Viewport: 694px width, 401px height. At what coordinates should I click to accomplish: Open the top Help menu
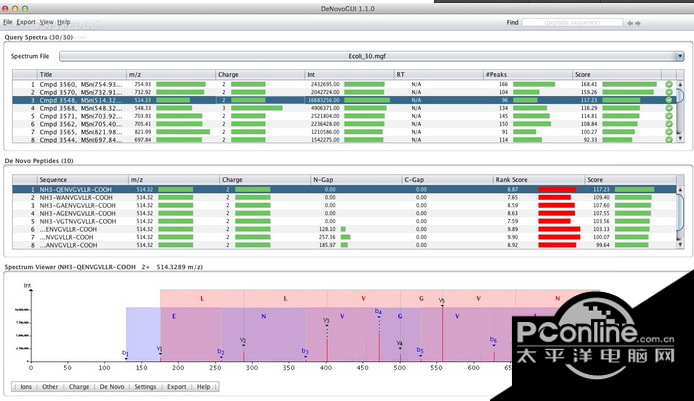(64, 22)
